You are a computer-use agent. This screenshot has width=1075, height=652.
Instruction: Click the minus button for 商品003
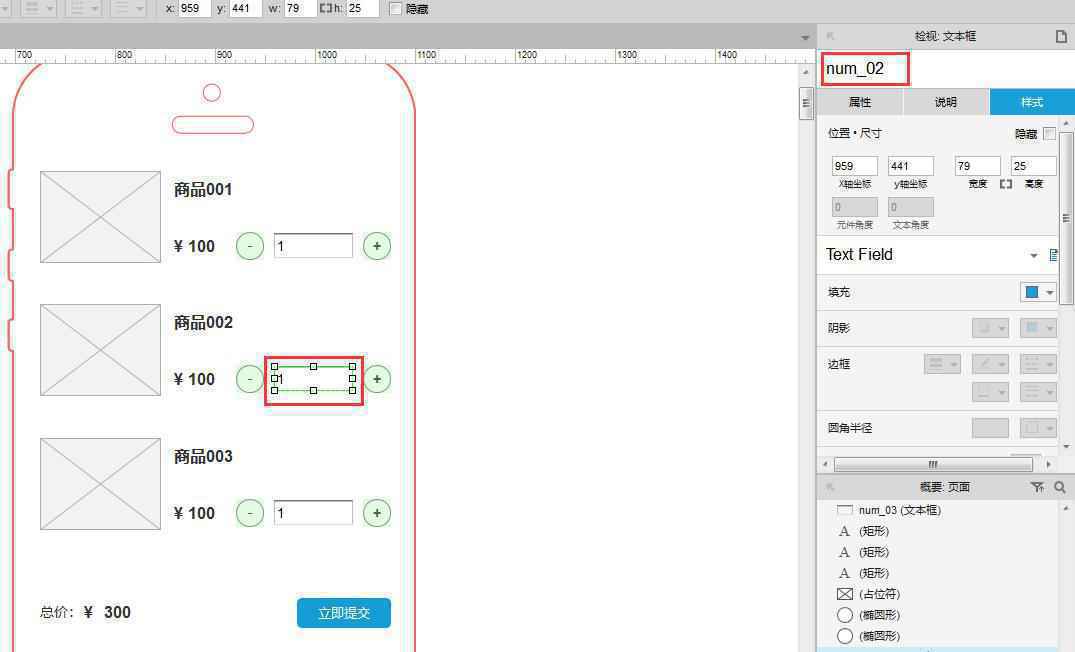[x=250, y=513]
